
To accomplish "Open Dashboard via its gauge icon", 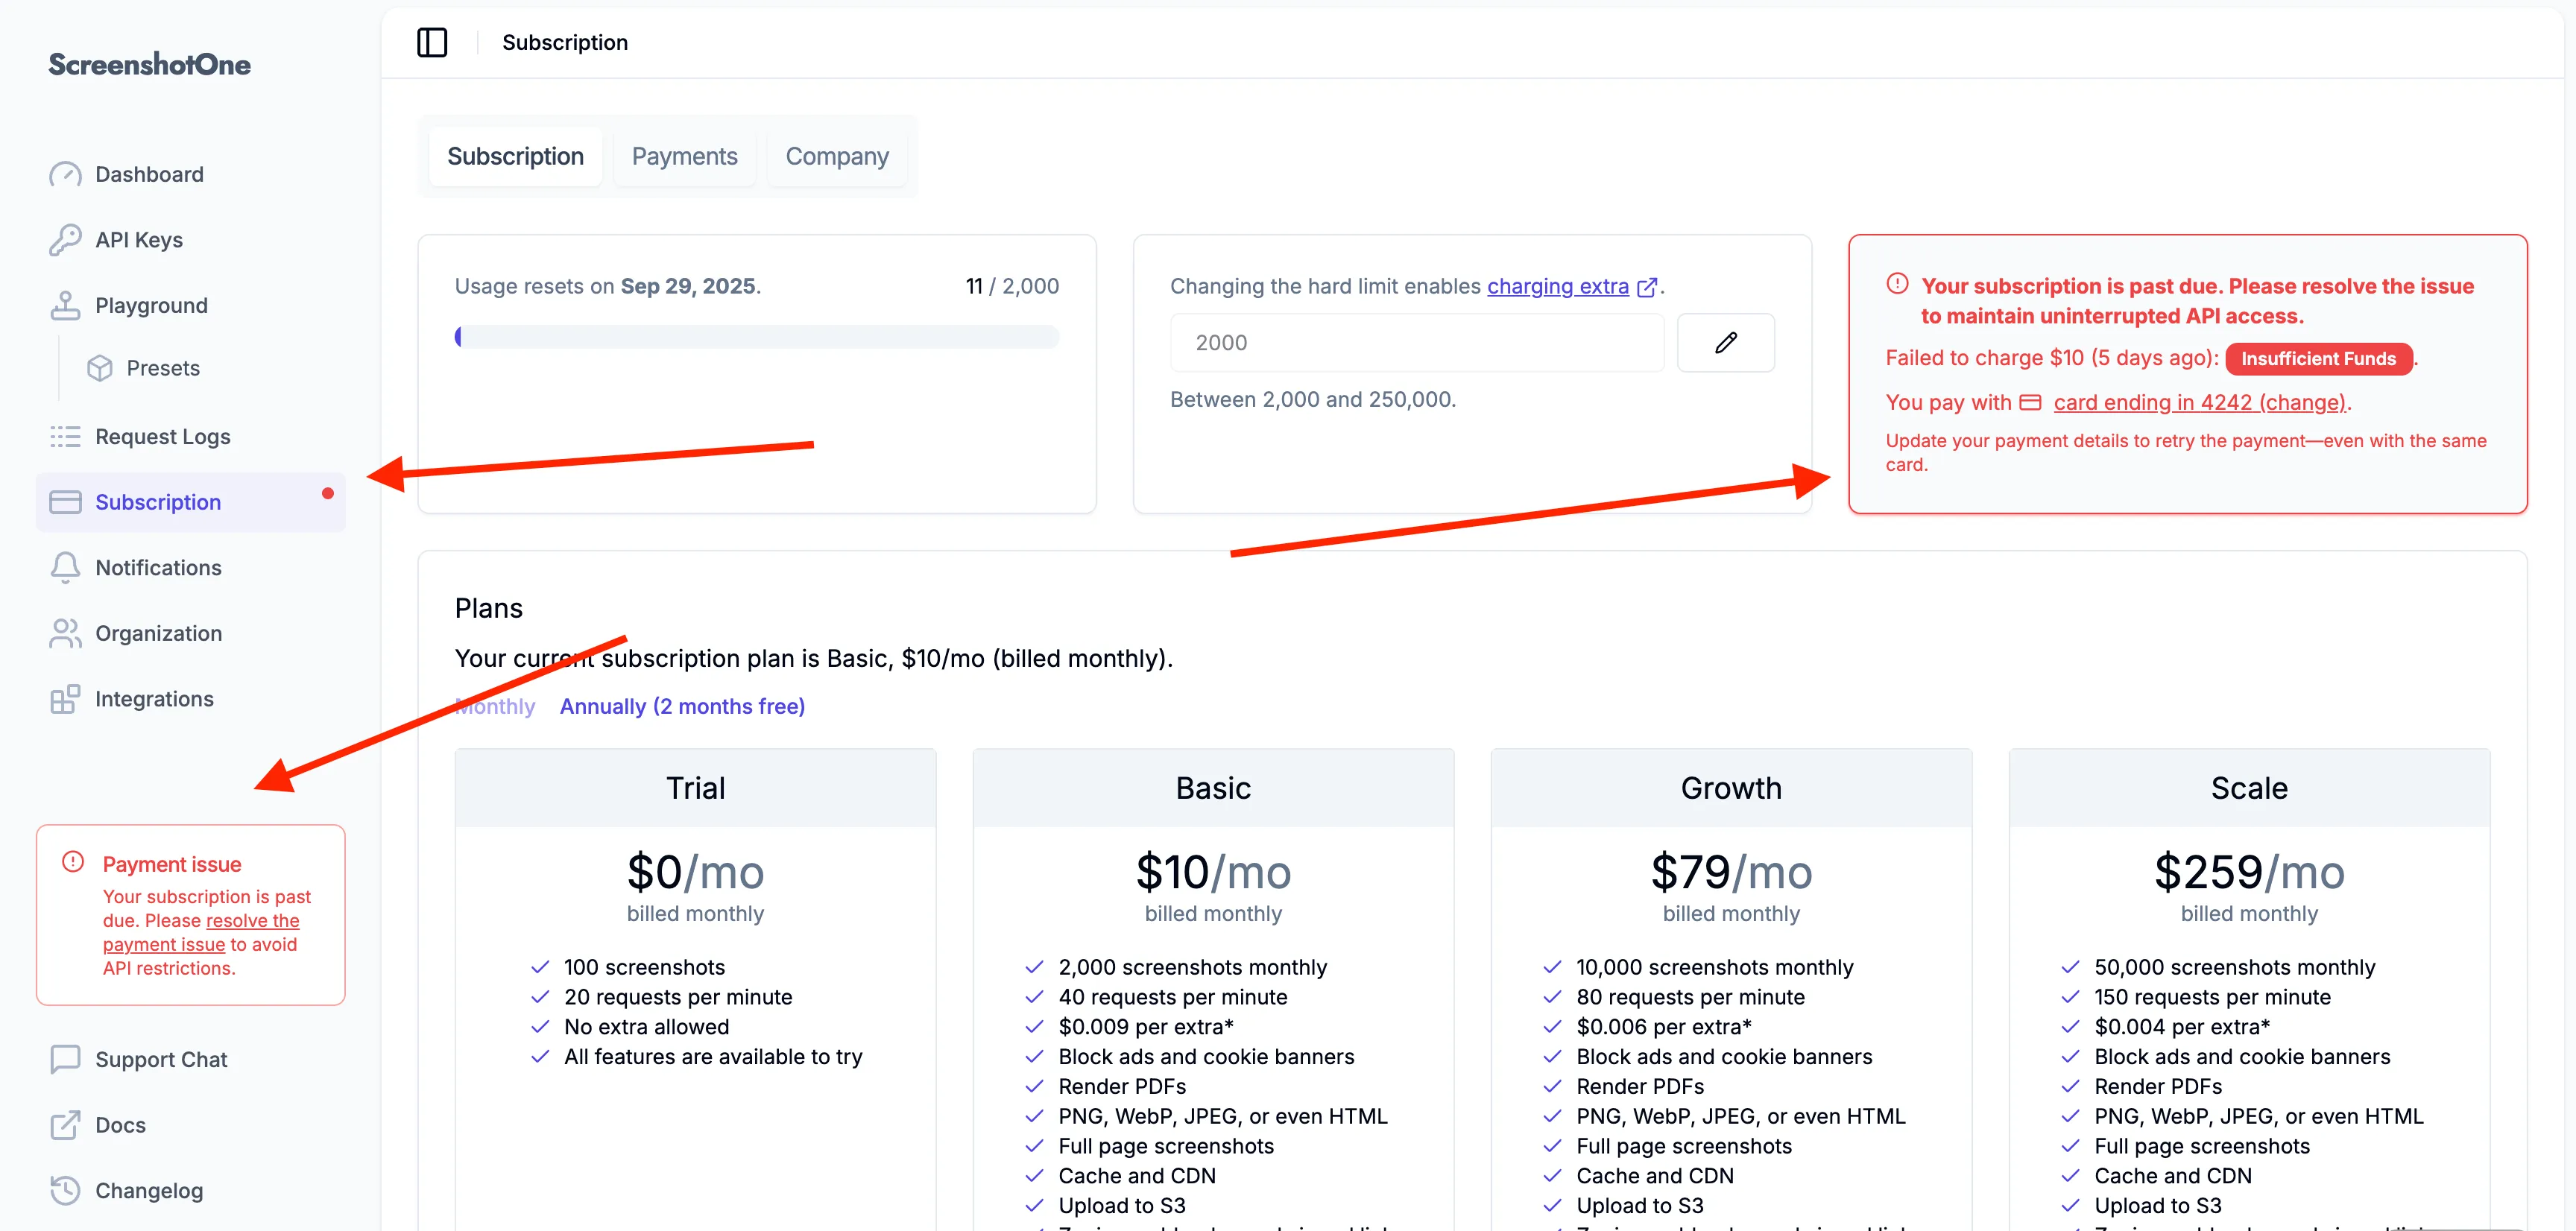I will point(65,174).
